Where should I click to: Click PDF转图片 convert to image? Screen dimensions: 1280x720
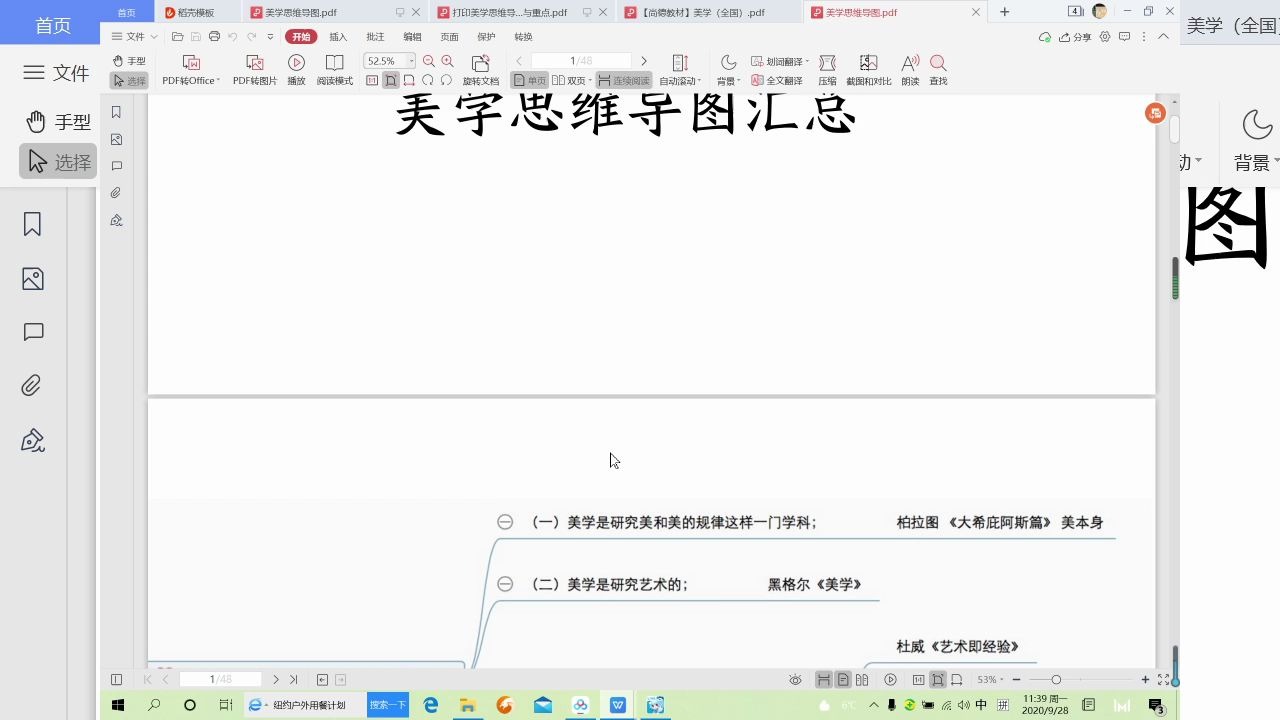point(255,70)
